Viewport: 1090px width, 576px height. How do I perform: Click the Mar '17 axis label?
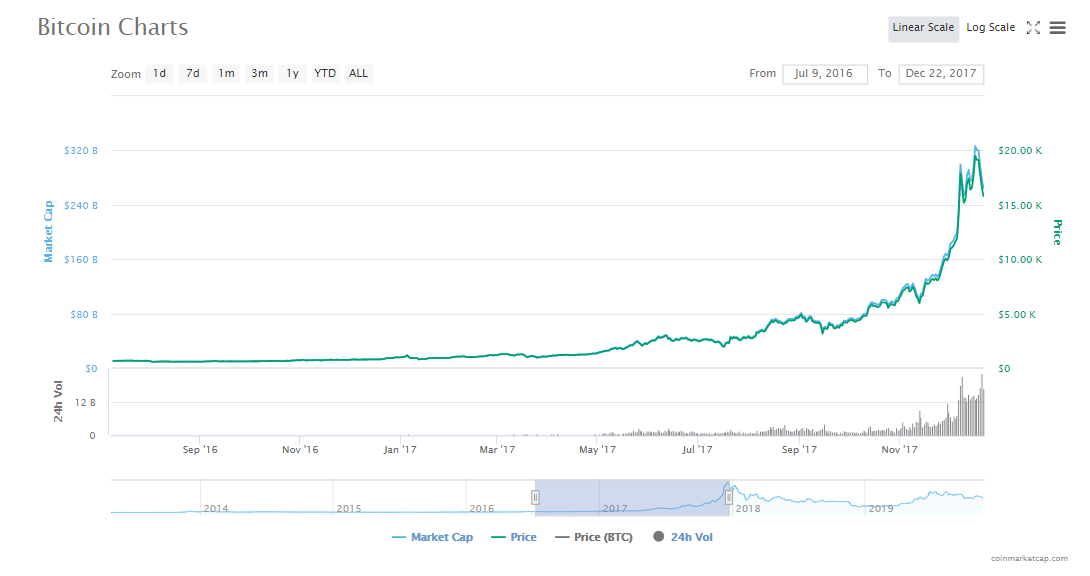click(497, 450)
